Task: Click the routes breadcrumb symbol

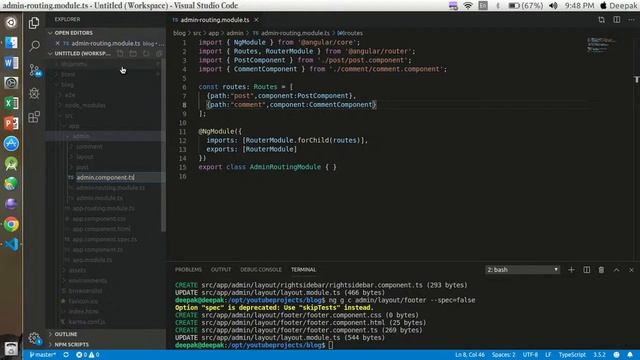Action: (x=350, y=33)
